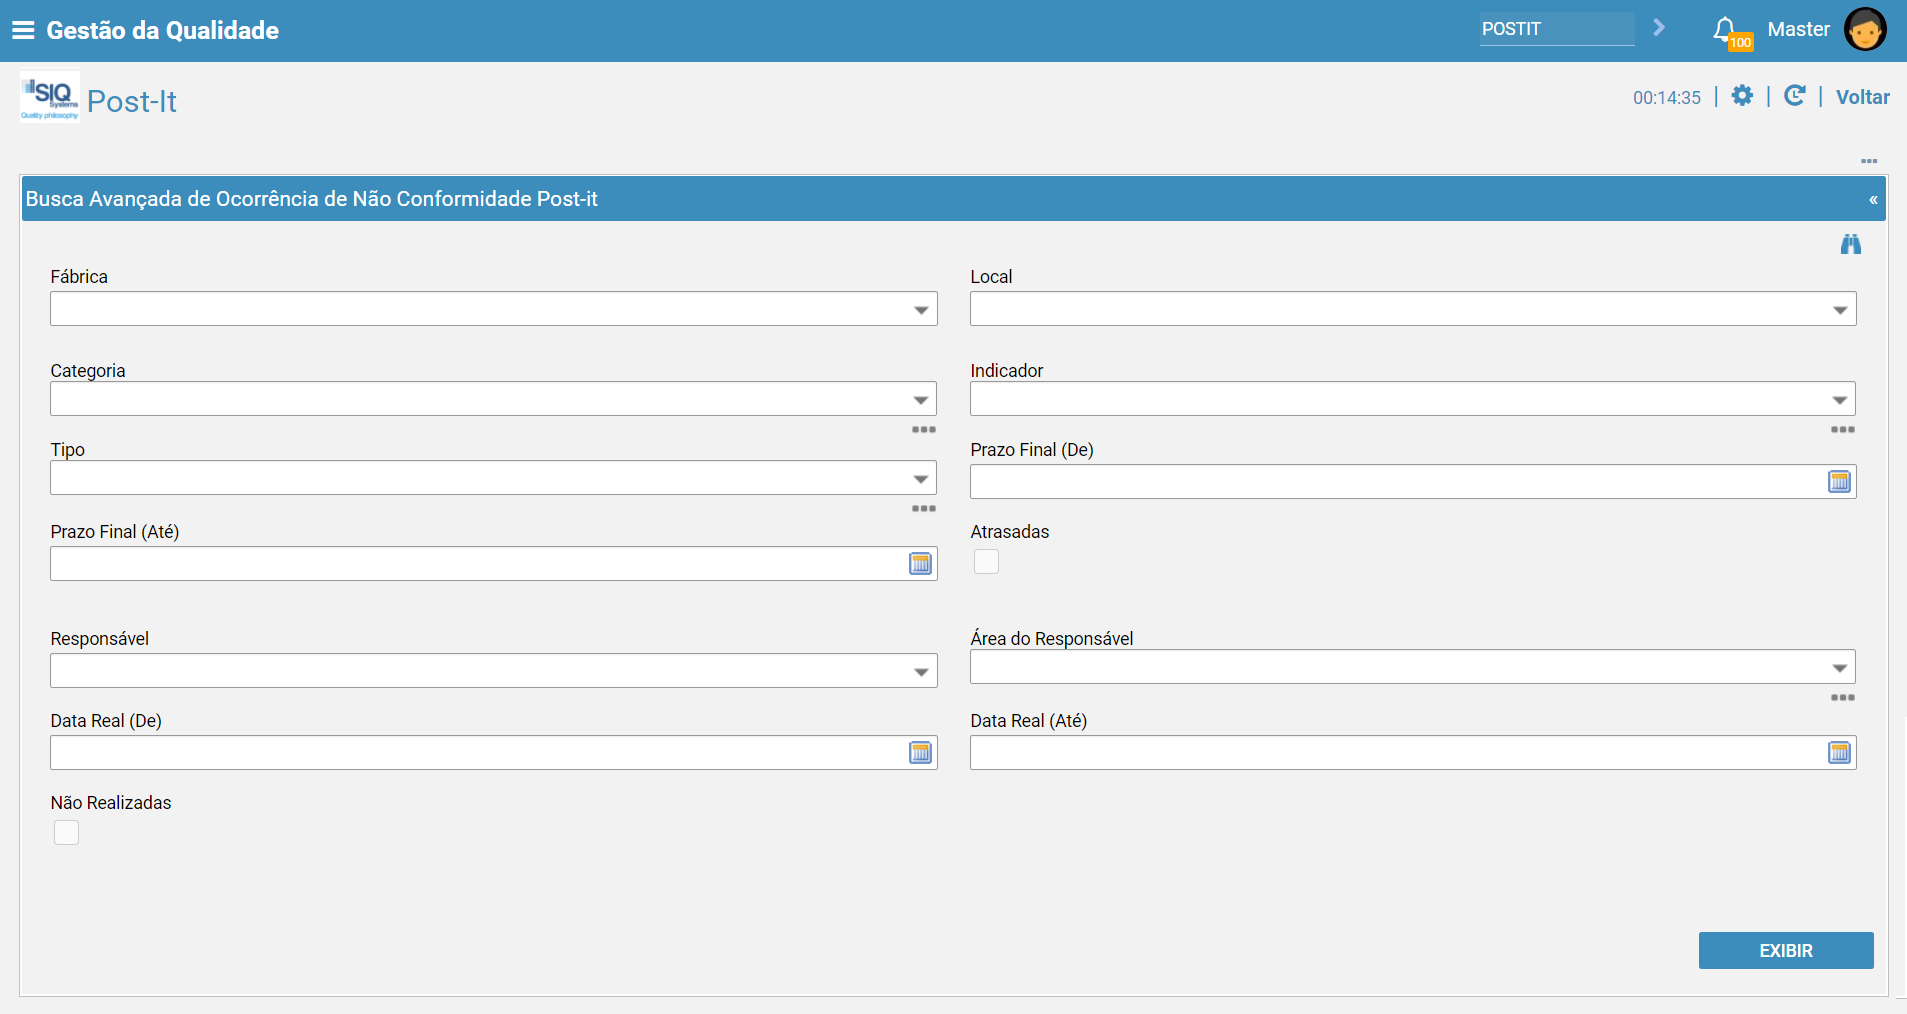Screen dimensions: 1907x1014
Task: Click the Busca Avançada panel title
Action: click(312, 199)
